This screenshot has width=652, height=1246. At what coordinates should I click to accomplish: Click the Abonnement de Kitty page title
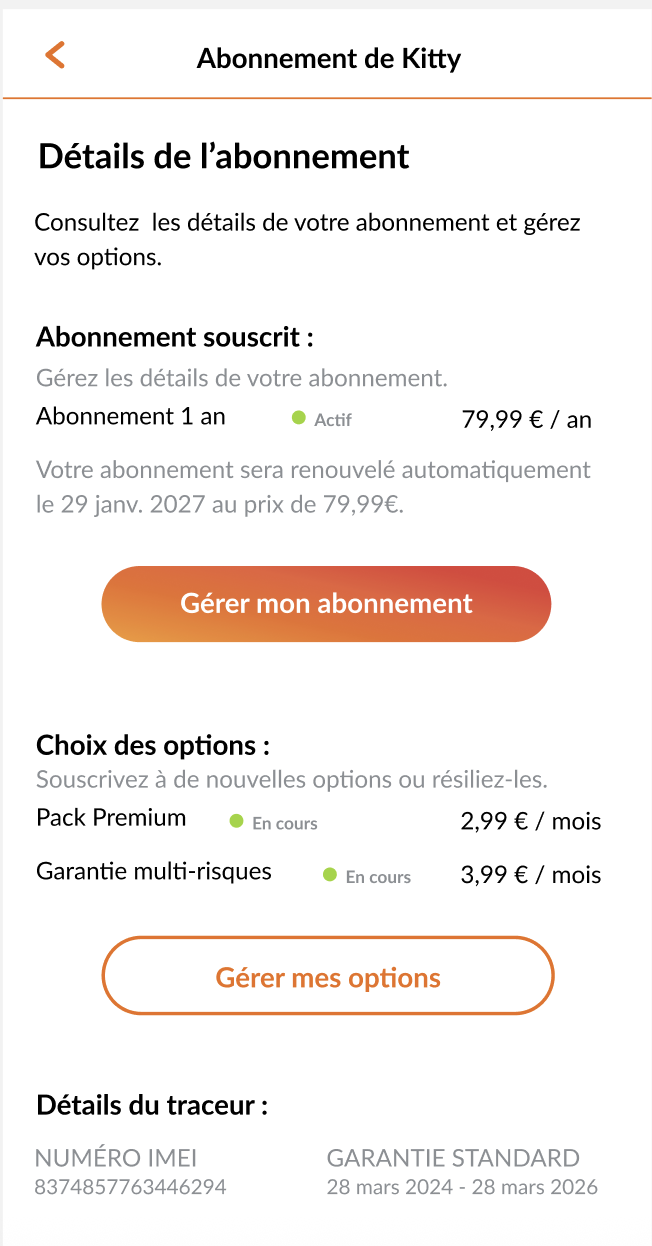[329, 58]
